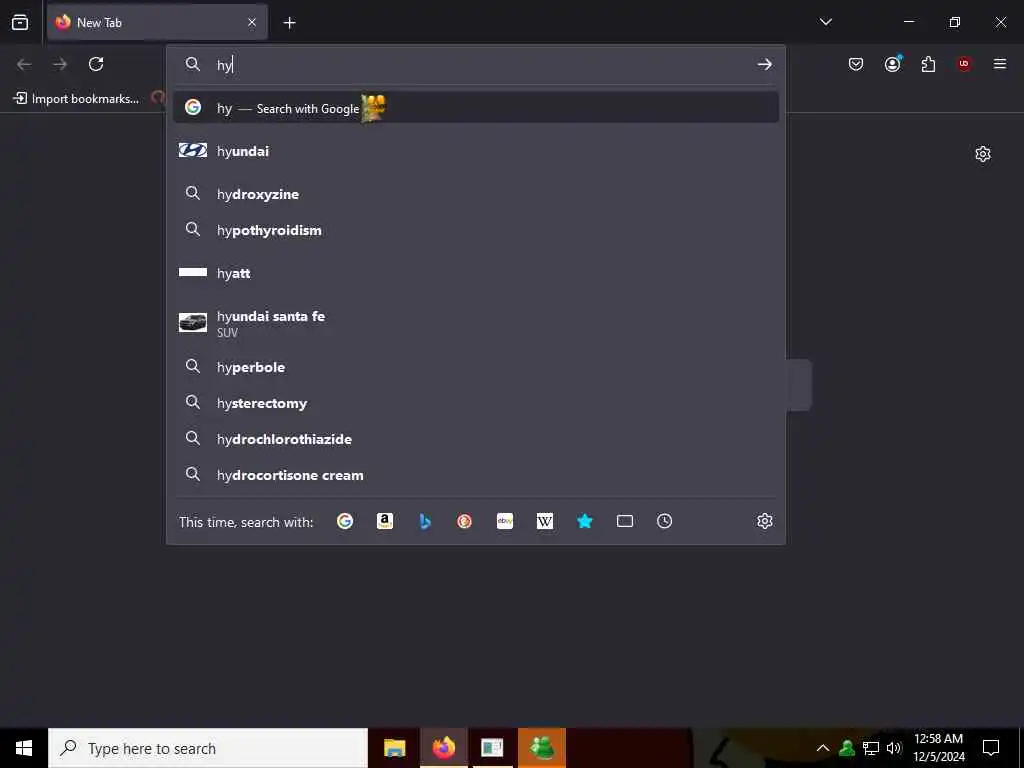Open the list all tabs chevron
The height and width of the screenshot is (768, 1024).
825,22
